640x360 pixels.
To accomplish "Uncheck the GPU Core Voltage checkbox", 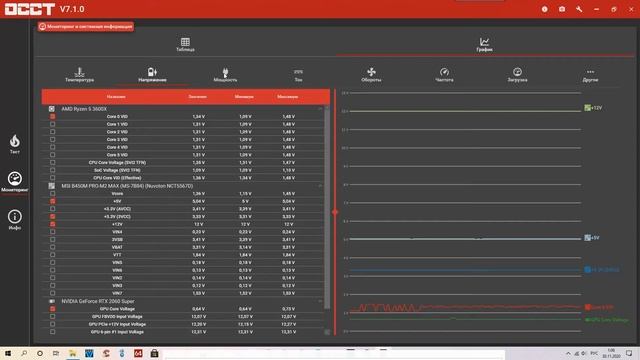I will pos(52,309).
